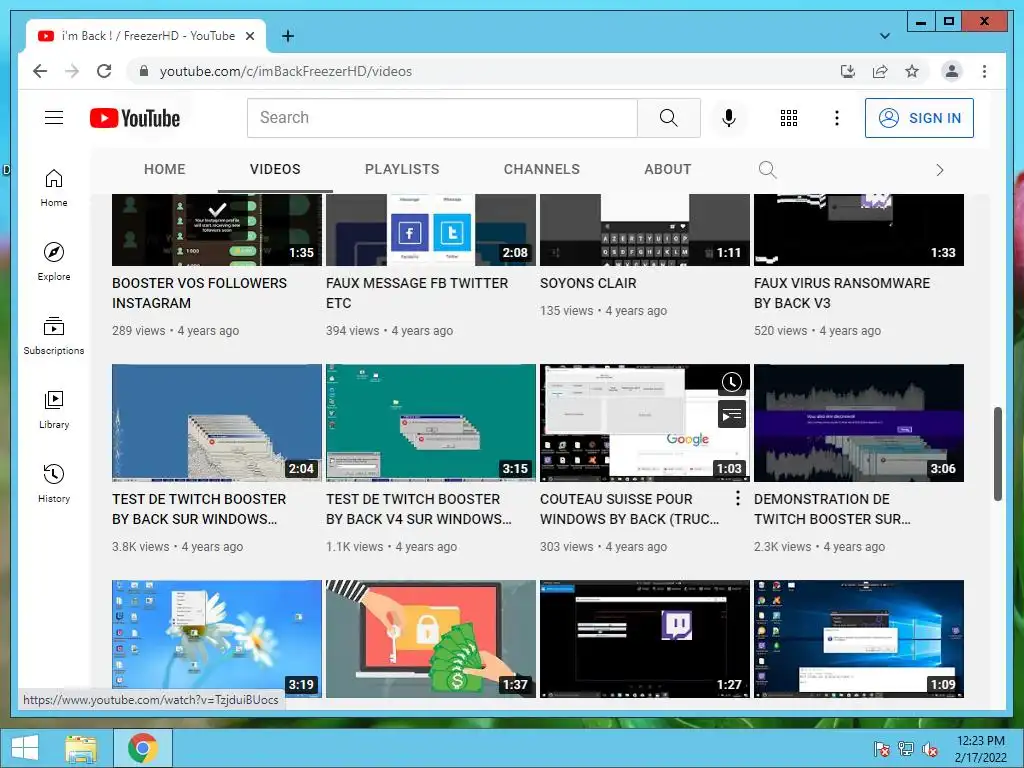Start voice search with the microphone icon
This screenshot has height=768, width=1024.
click(x=729, y=118)
